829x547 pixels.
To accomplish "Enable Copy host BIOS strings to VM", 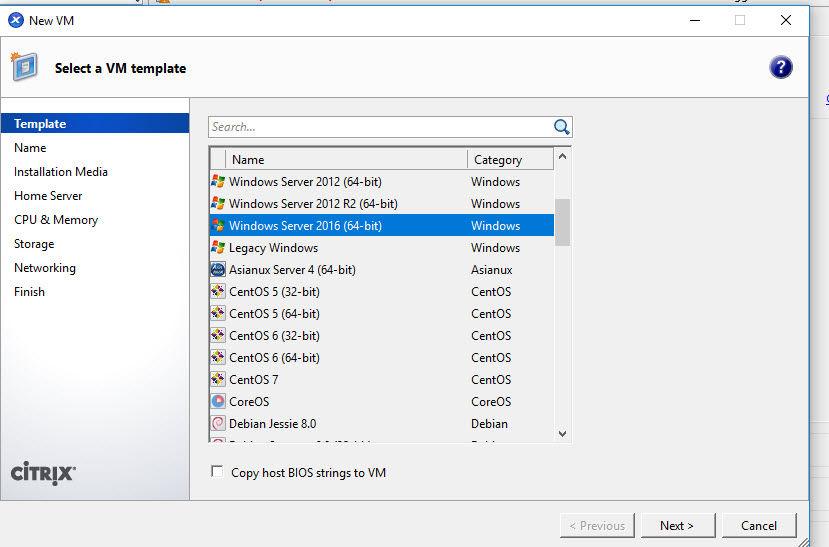I will coord(217,472).
